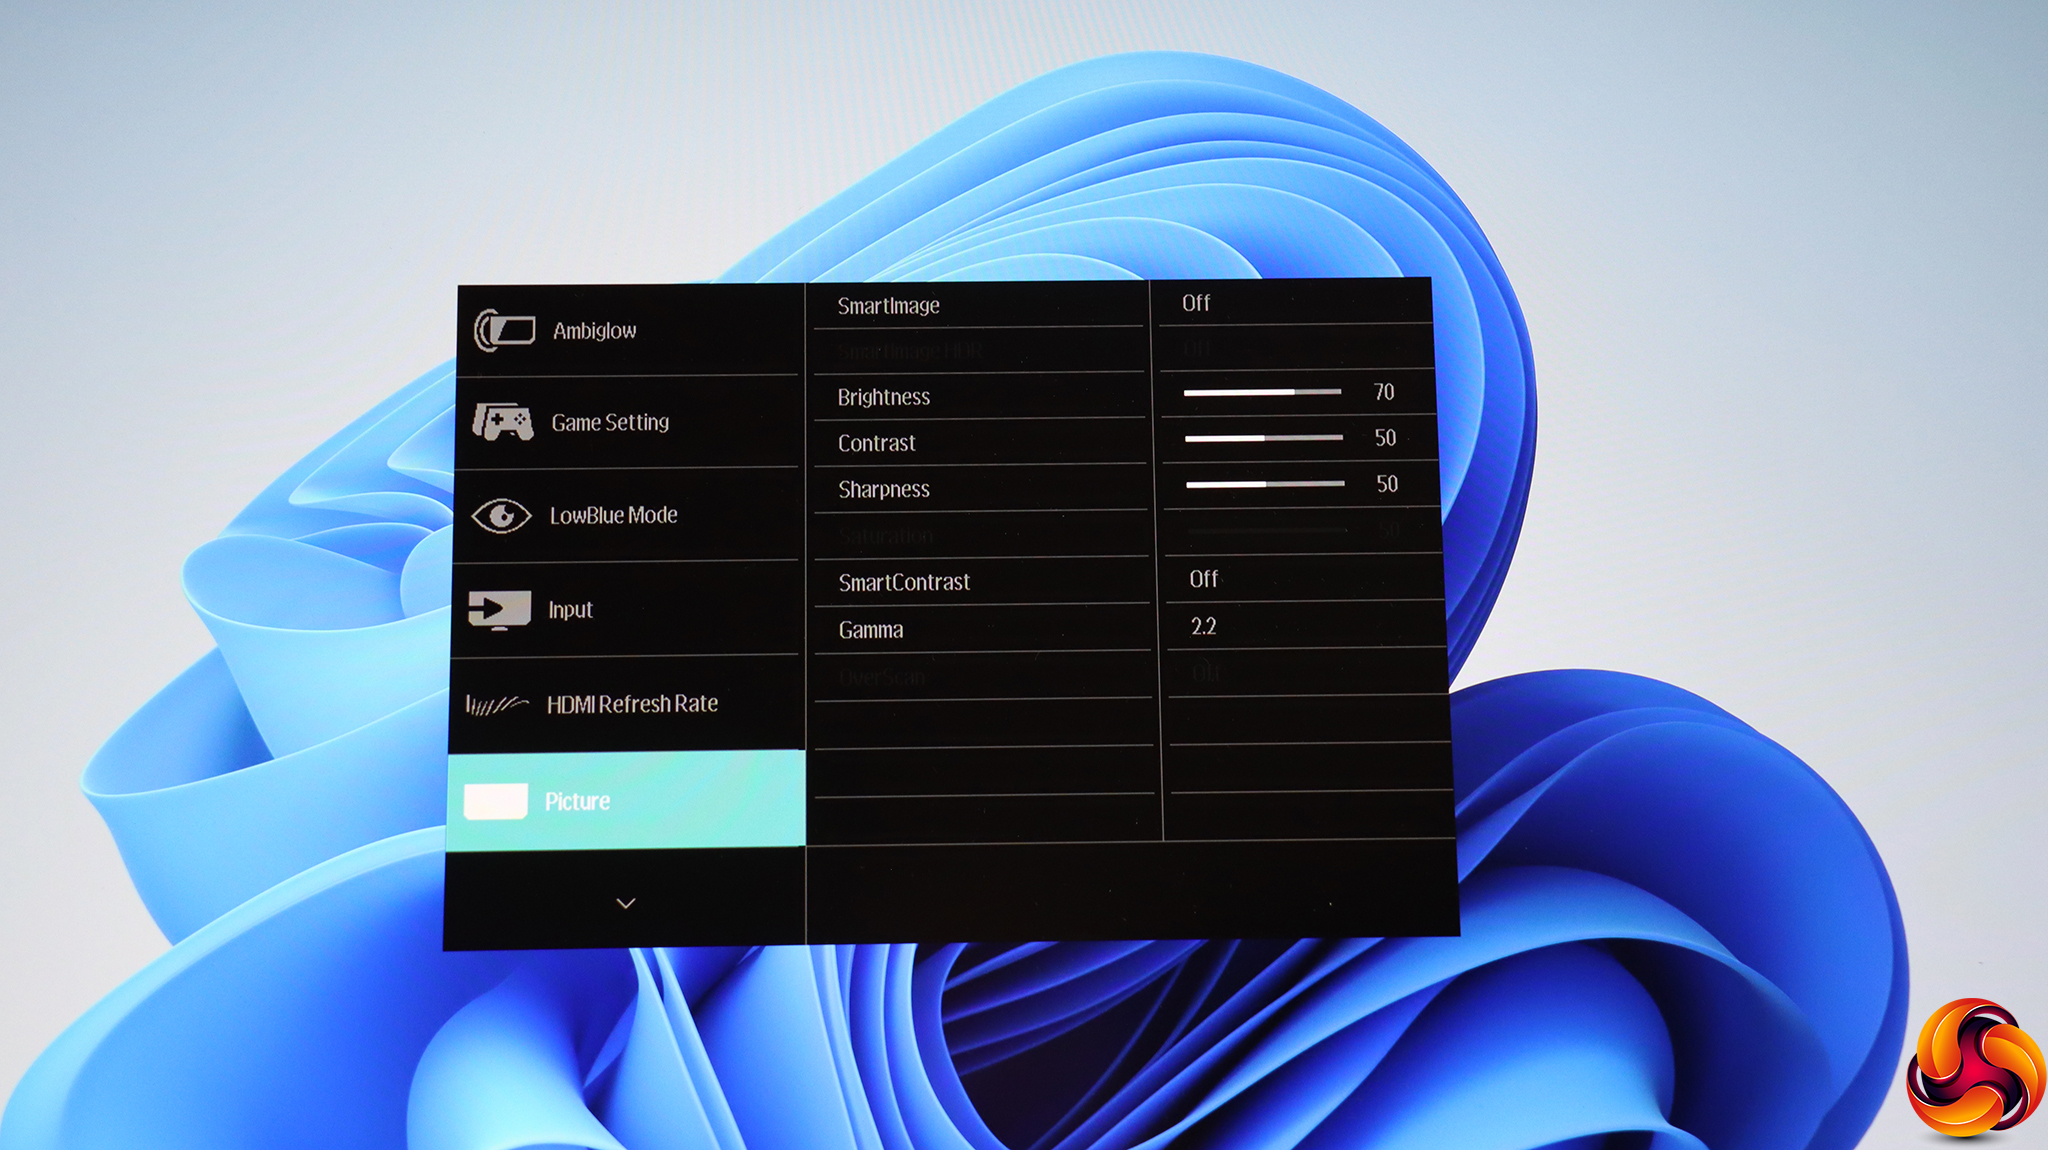Click the Input source arrow icon
This screenshot has width=2048, height=1150.
click(499, 608)
